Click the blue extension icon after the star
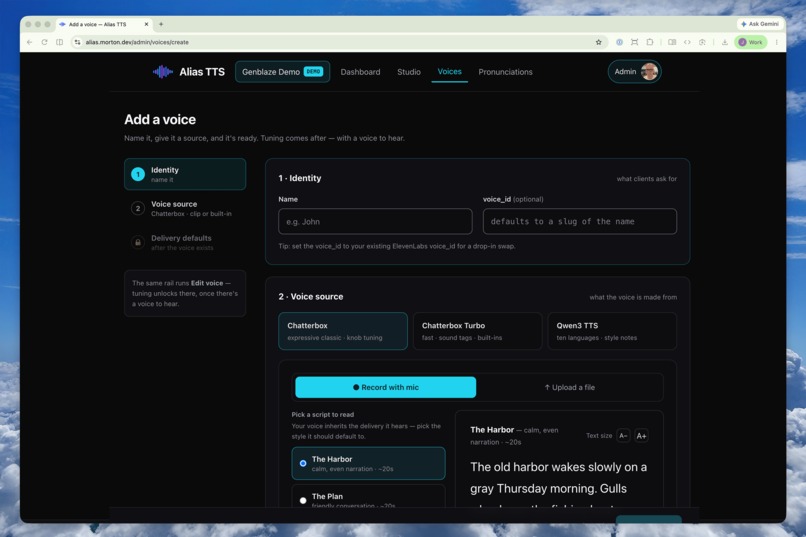Image resolution: width=806 pixels, height=537 pixels. 619,42
